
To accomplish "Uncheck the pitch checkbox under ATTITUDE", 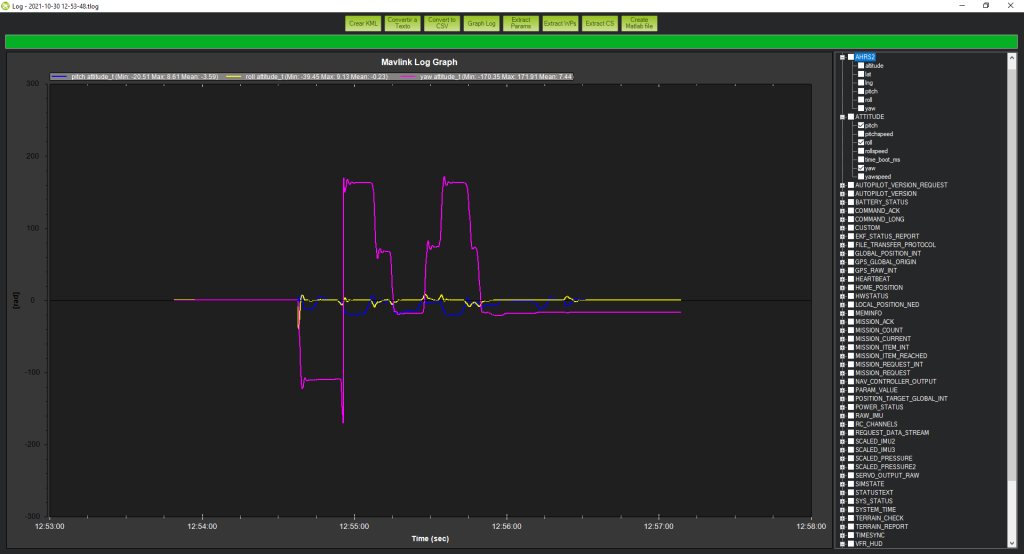I will point(860,125).
